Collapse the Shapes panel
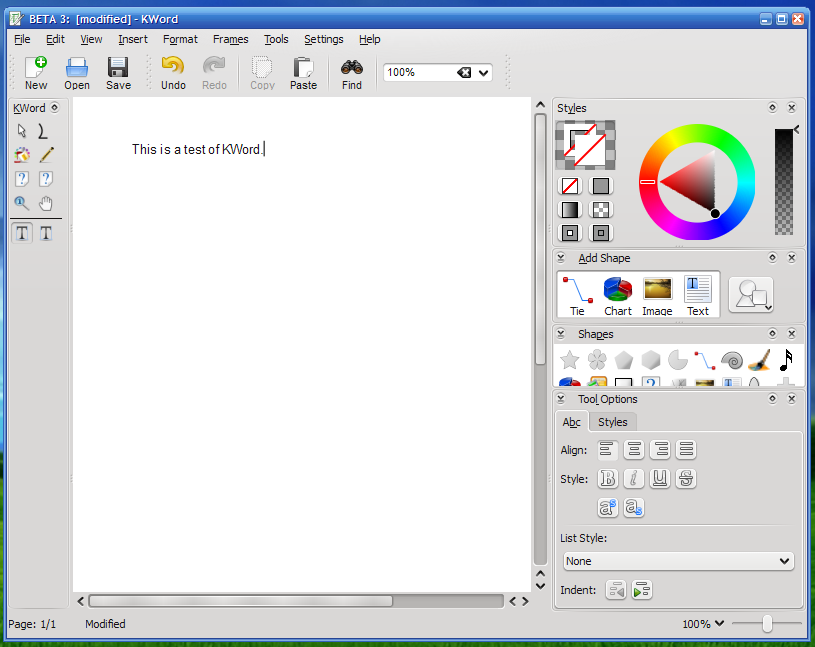 [x=561, y=334]
